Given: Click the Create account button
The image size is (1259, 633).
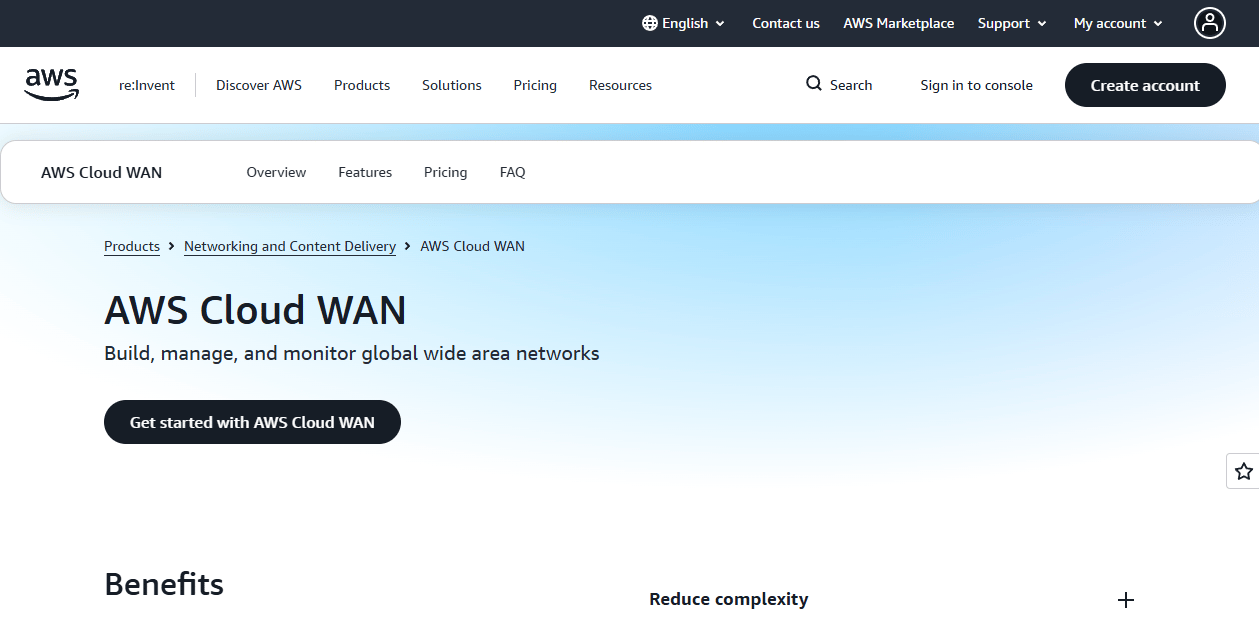Looking at the screenshot, I should coord(1145,85).
